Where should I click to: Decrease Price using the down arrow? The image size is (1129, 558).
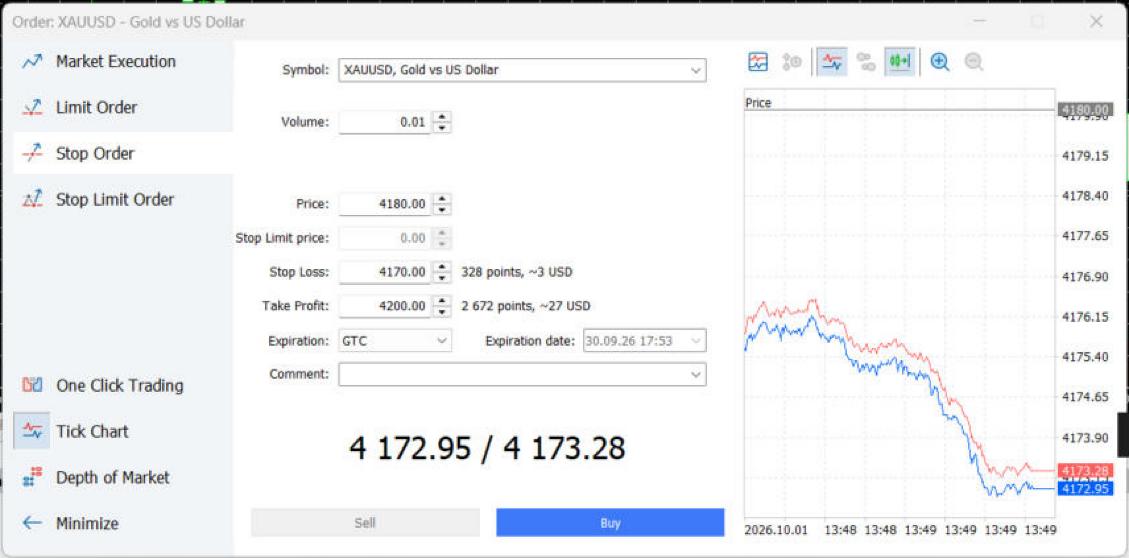click(x=442, y=210)
